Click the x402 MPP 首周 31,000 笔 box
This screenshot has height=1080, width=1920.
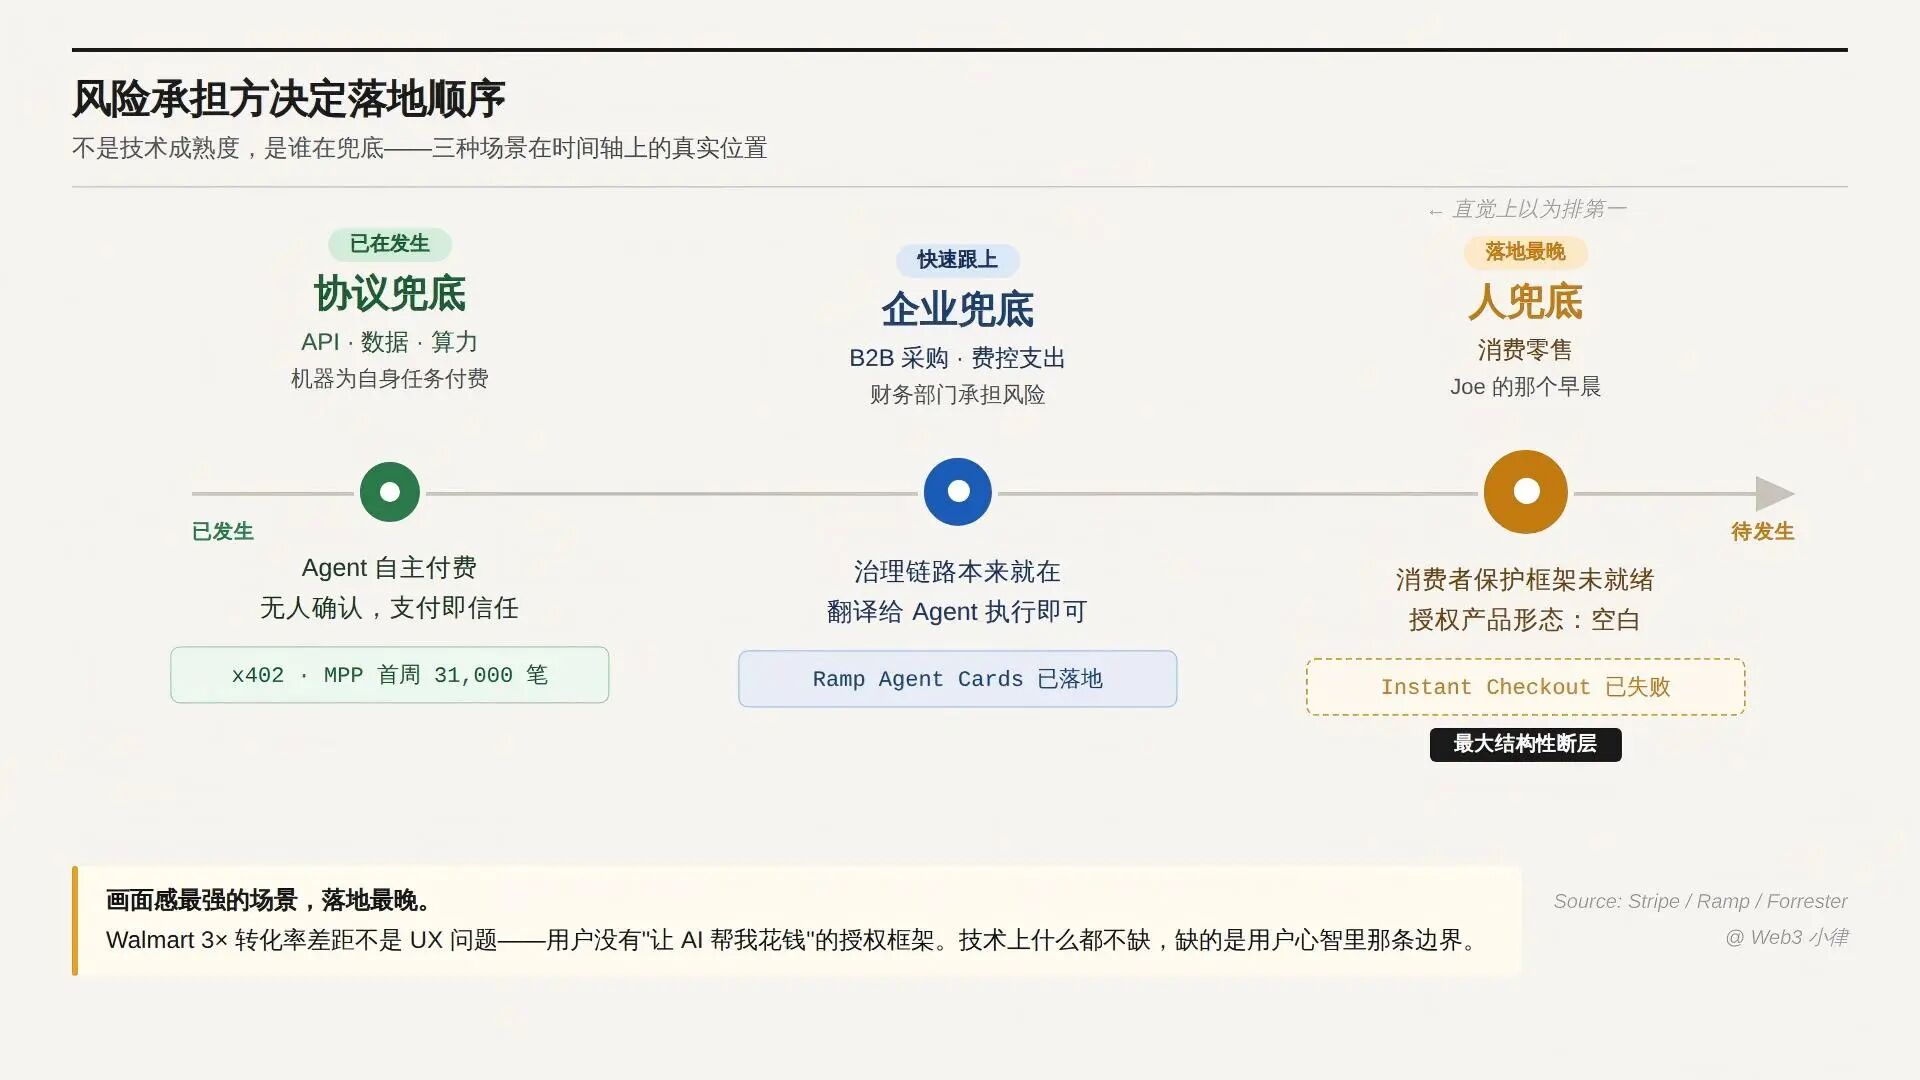(x=389, y=675)
